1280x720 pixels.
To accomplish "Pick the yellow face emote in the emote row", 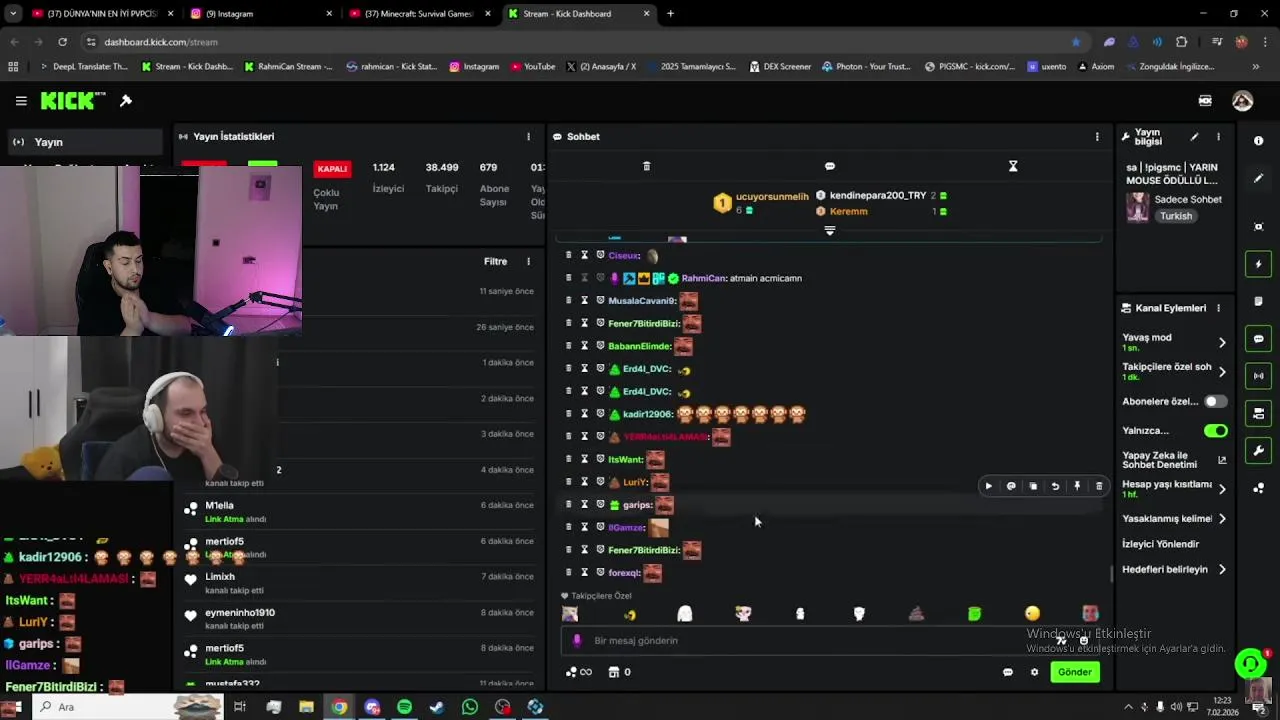I will tap(1032, 614).
